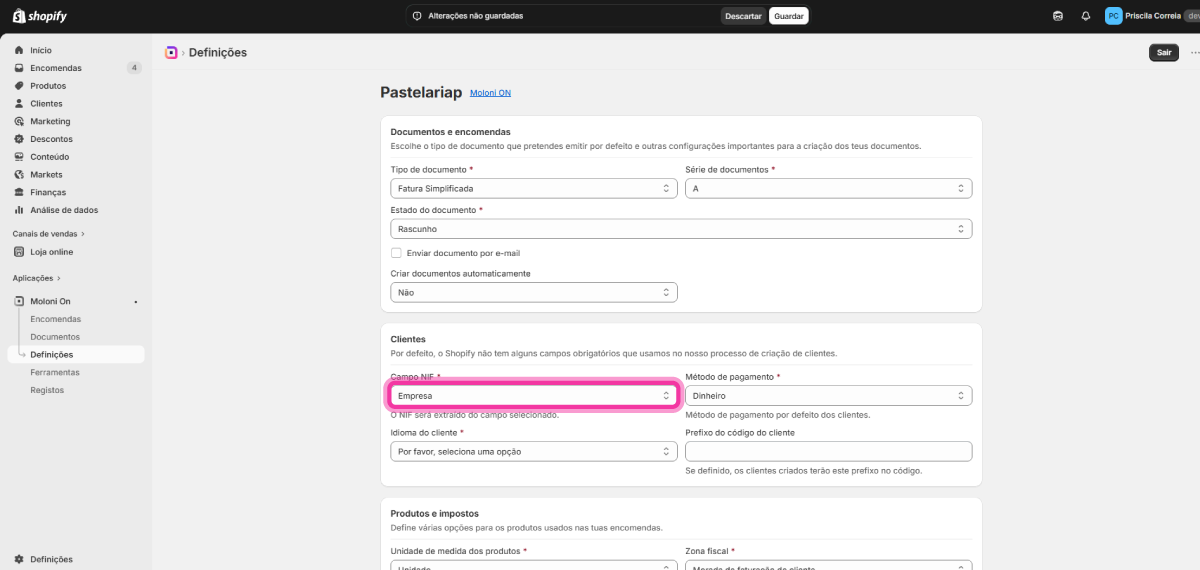Open the notifications bell
Viewport: 1200px width, 570px height.
pos(1086,16)
